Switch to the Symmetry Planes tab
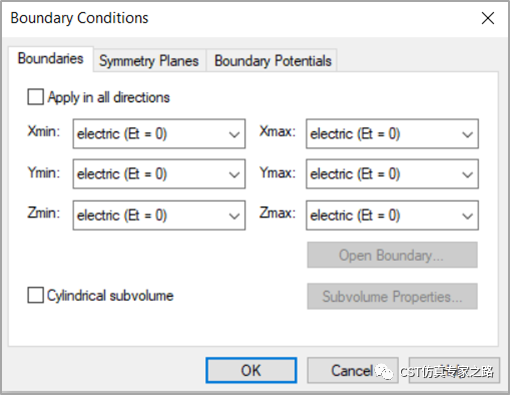Viewport: 510px width, 395px height. coord(149,61)
